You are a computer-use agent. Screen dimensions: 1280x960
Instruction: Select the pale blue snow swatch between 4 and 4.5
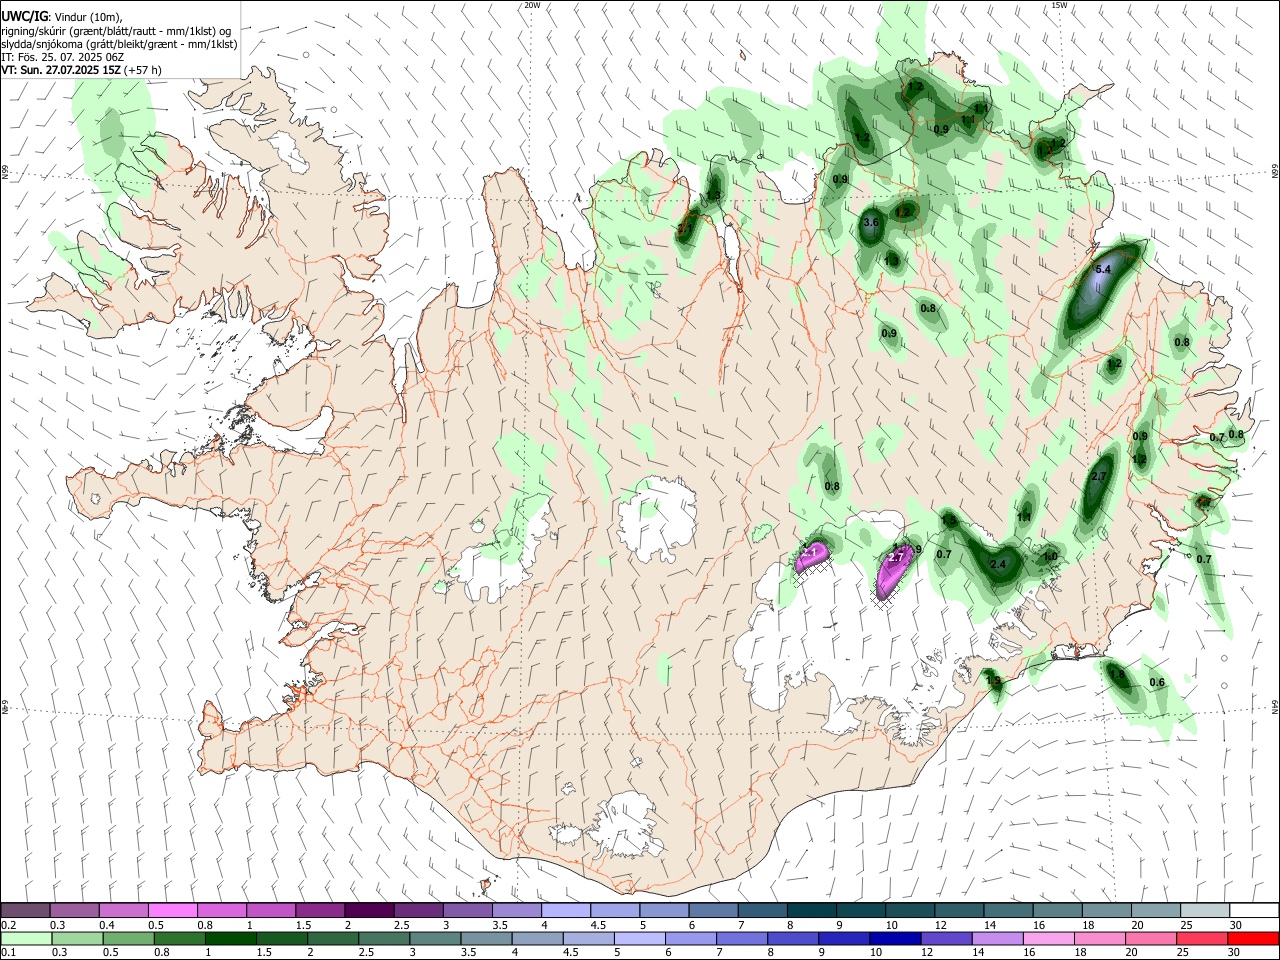pyautogui.click(x=565, y=910)
